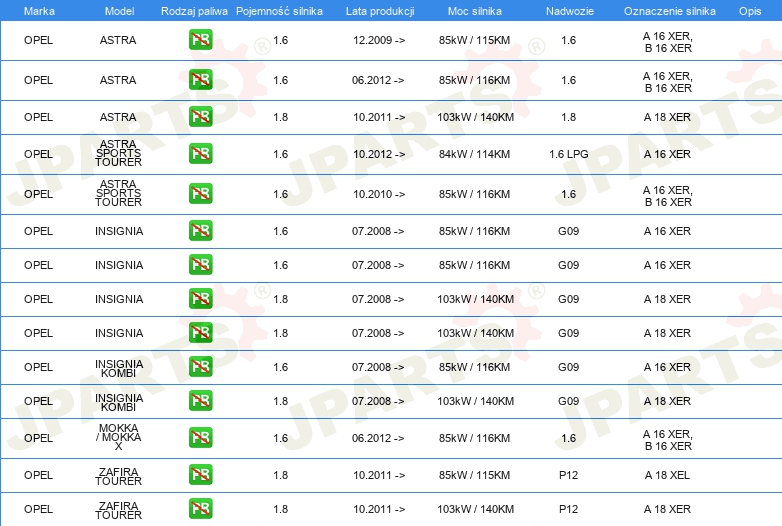Viewport: 782px width, 526px height.
Task: Select fuel icon for Zafira Tourer 140KM row
Action: pos(200,509)
